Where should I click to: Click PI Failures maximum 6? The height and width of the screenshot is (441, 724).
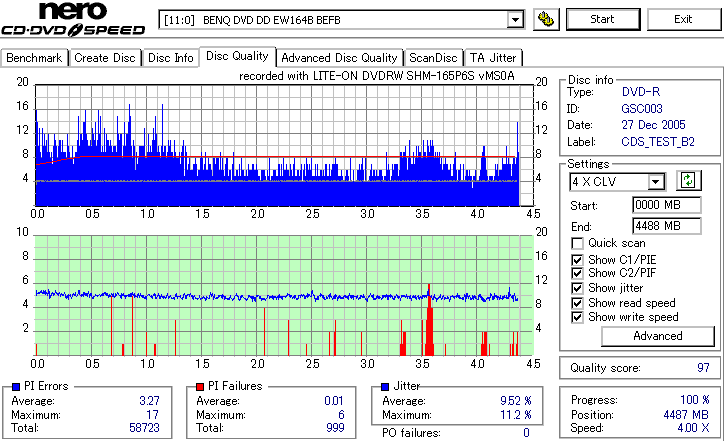341,415
